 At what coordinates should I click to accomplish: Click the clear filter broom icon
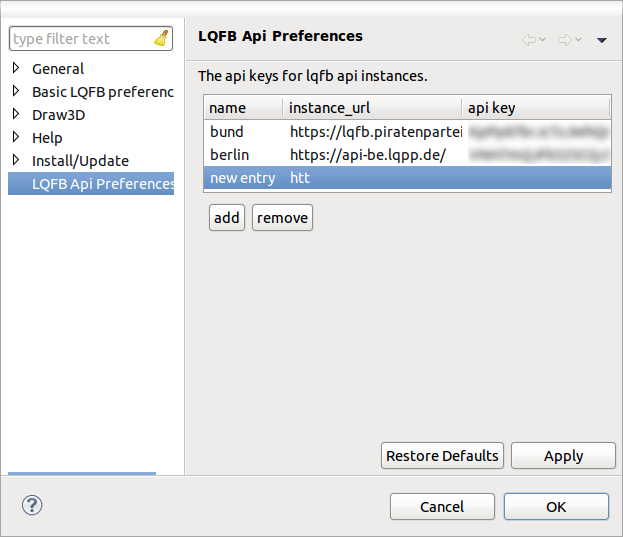[162, 39]
